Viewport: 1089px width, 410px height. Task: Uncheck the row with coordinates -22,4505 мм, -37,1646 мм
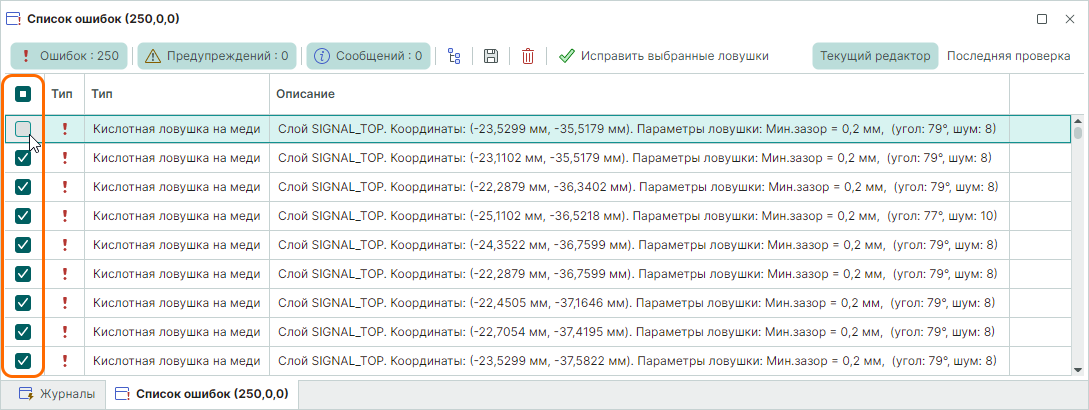tap(23, 302)
